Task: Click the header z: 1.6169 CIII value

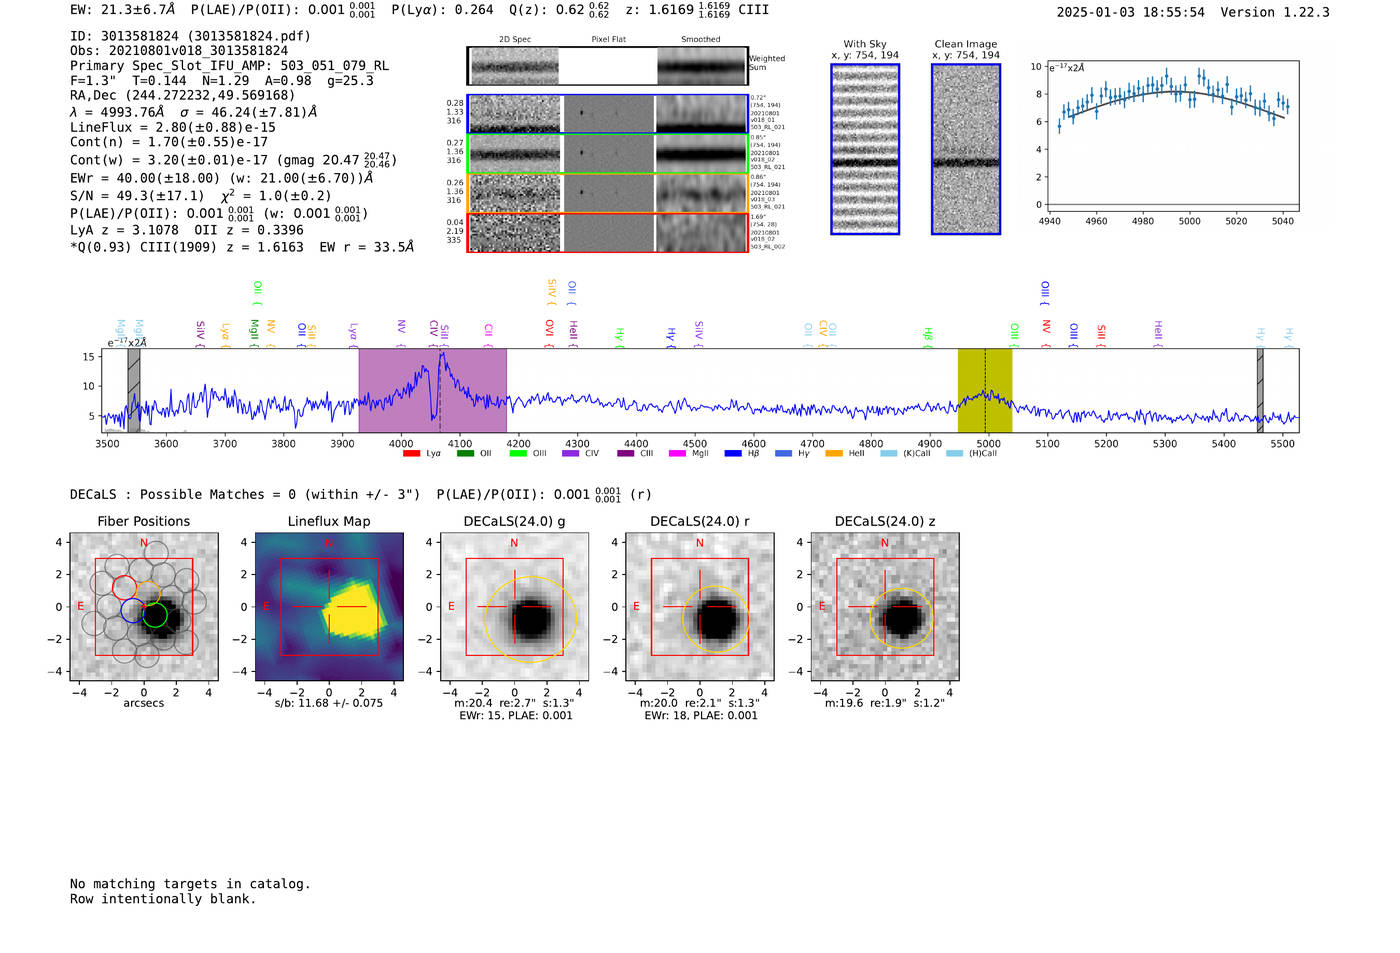Action: [697, 10]
